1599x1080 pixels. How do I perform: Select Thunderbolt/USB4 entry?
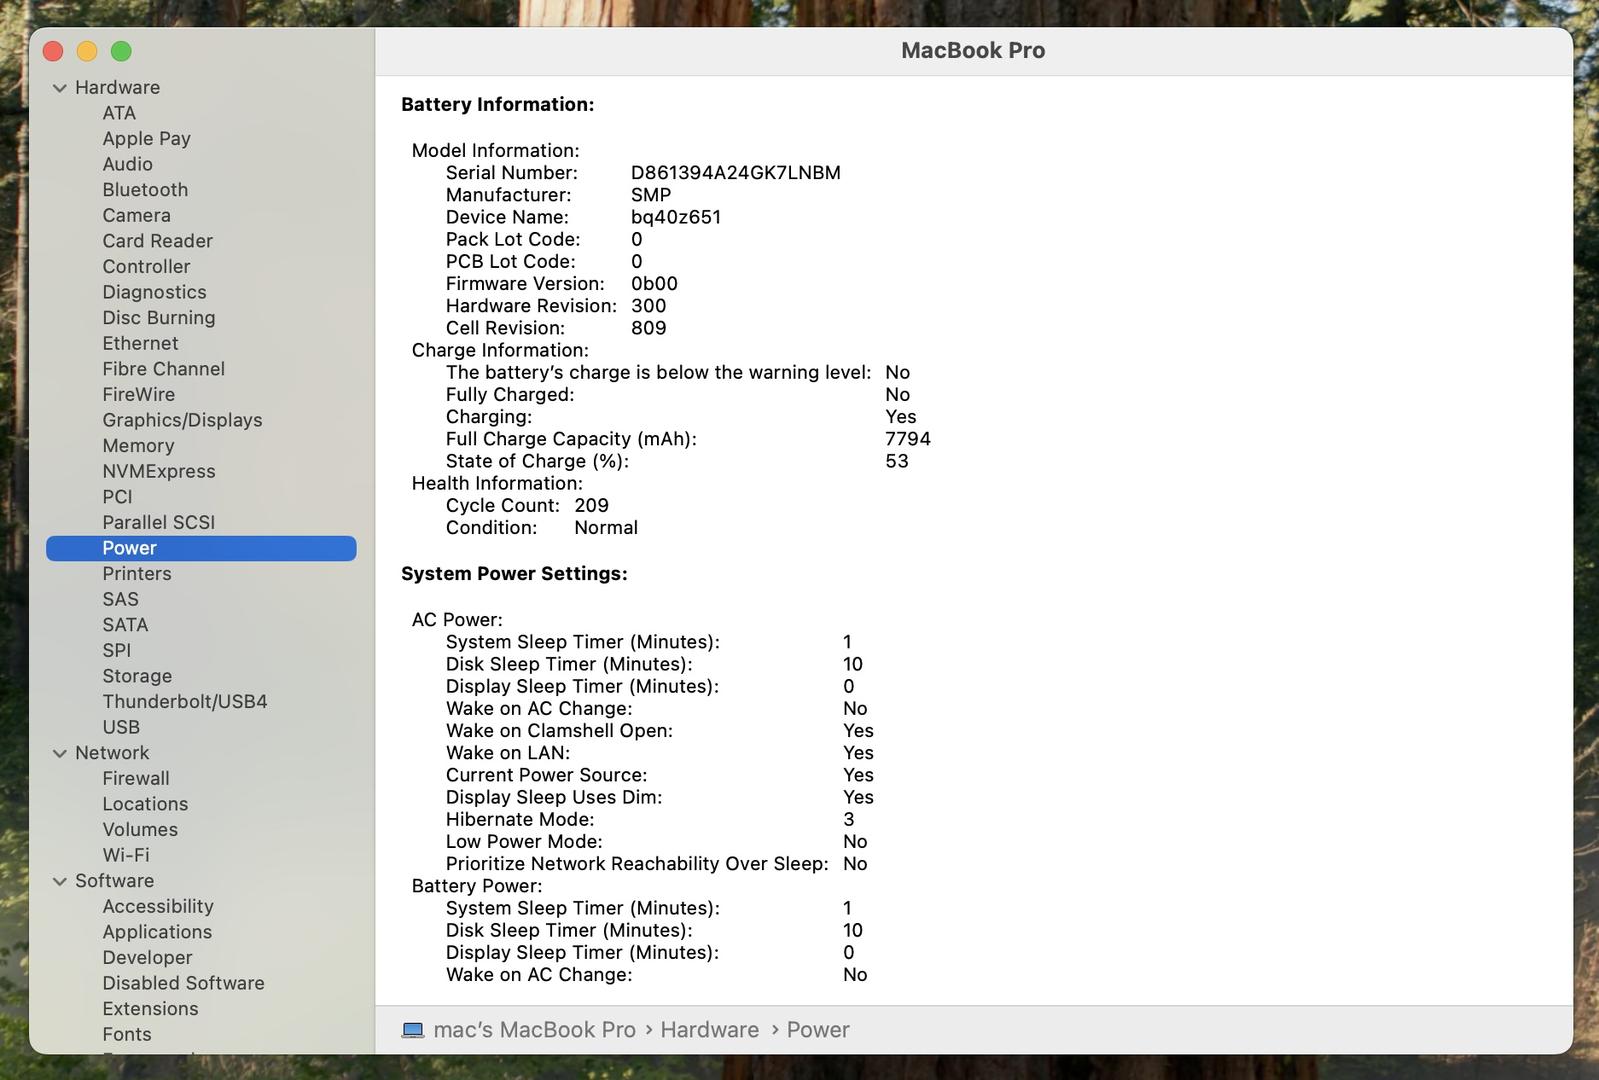coord(184,702)
